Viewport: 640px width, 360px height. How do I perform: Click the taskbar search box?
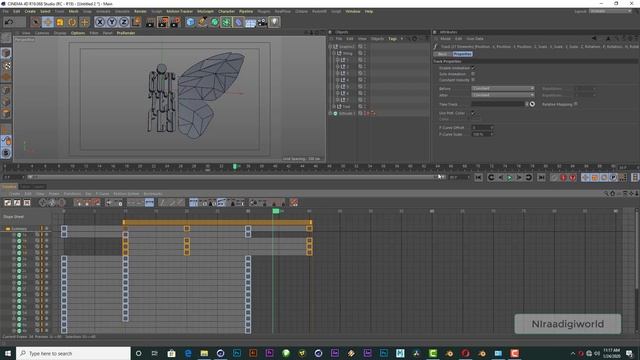click(x=73, y=353)
